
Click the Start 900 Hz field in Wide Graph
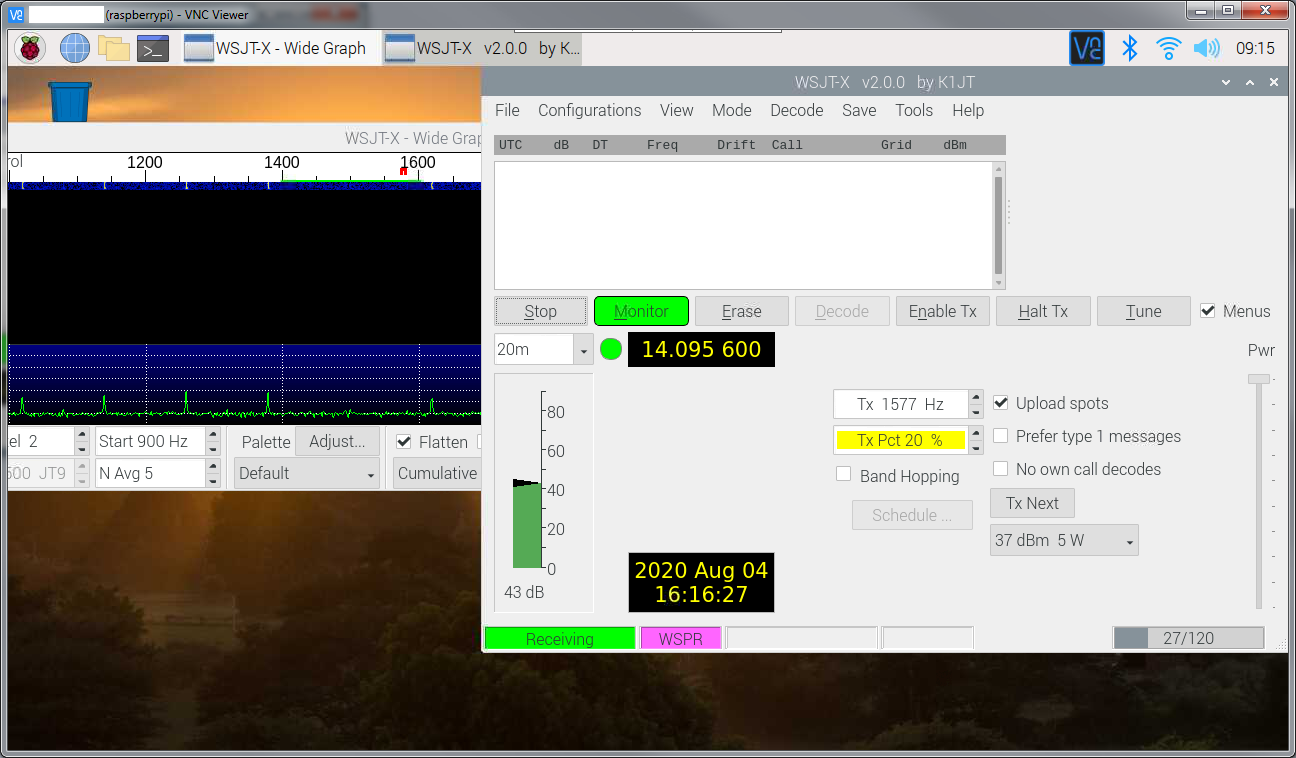[149, 442]
